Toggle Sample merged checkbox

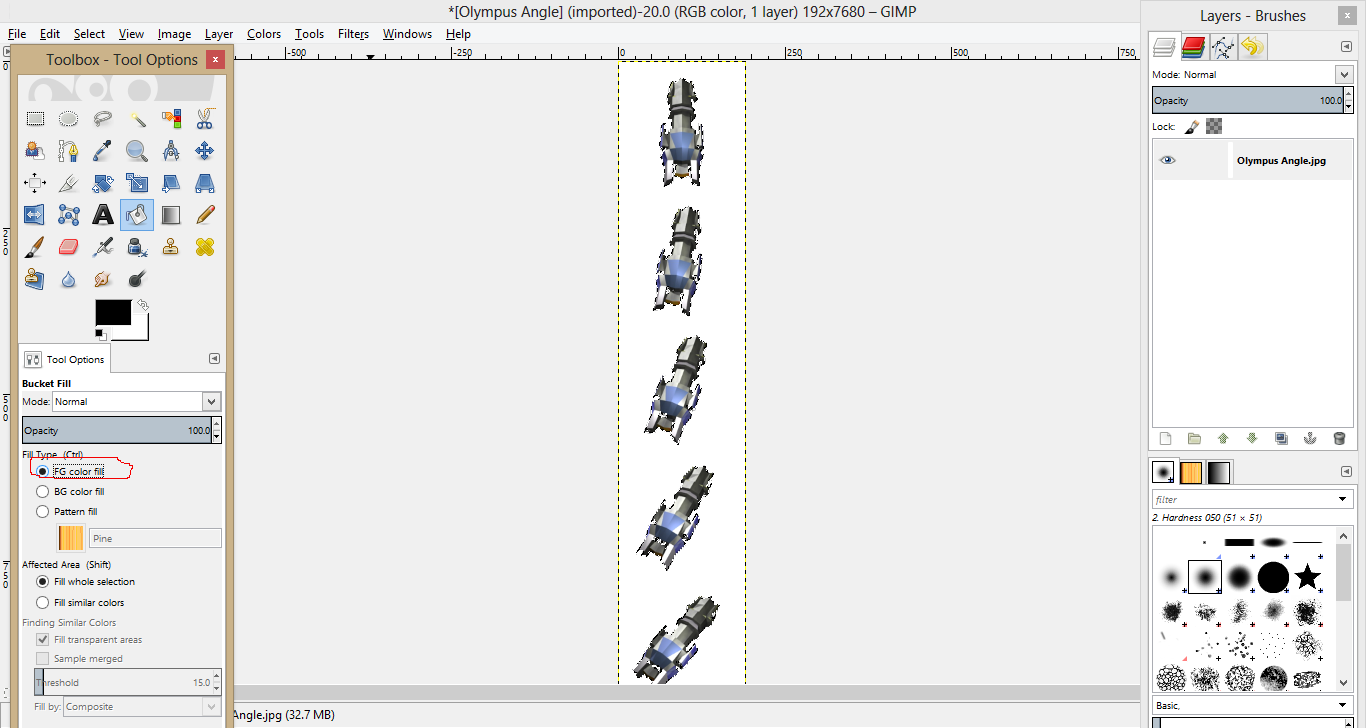coord(43,659)
